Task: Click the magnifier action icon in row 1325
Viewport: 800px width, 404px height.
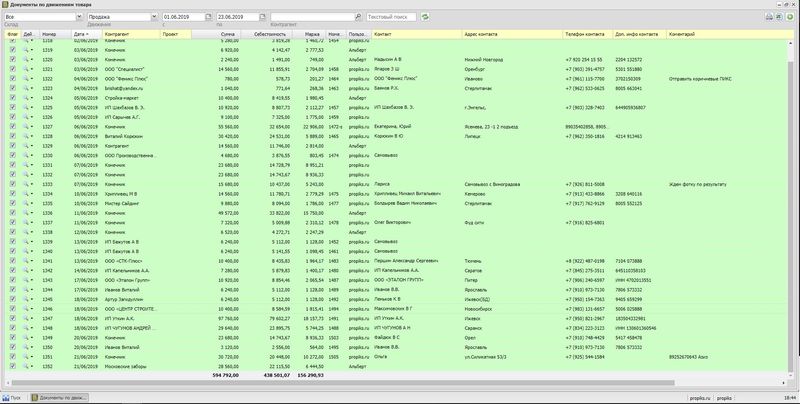Action: [26, 108]
